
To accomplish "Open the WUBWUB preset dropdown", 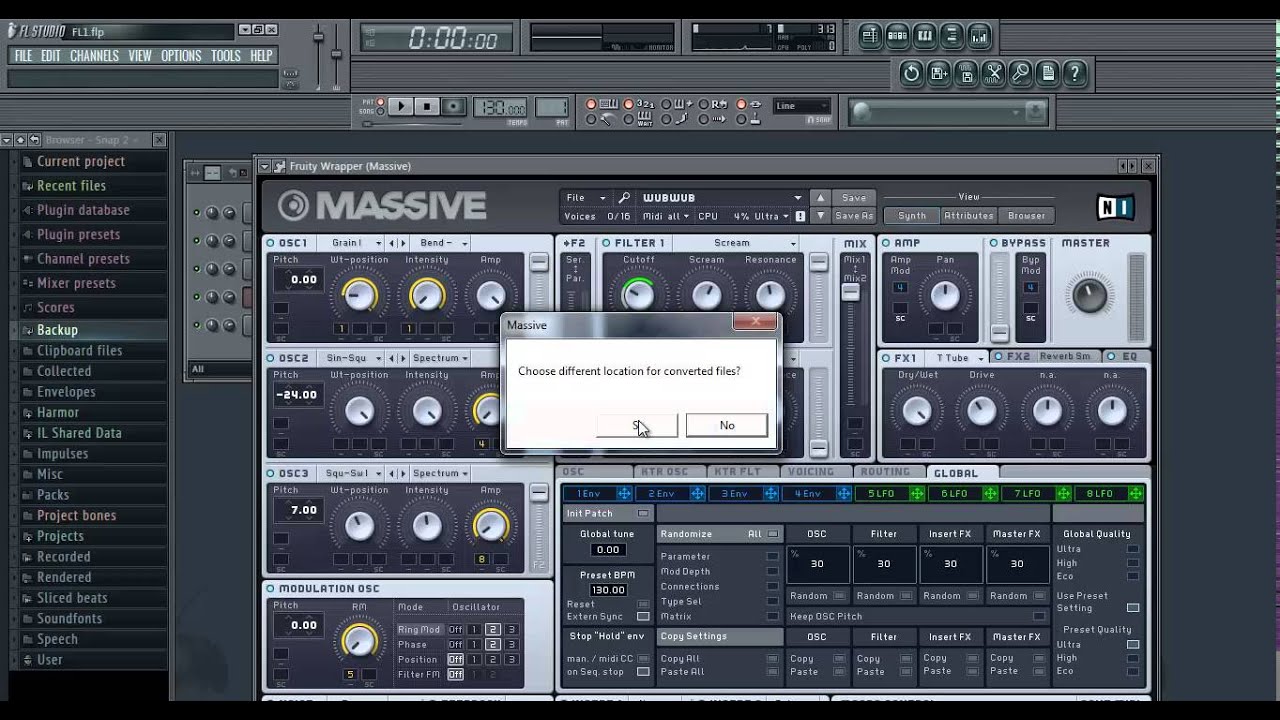I will coord(722,198).
